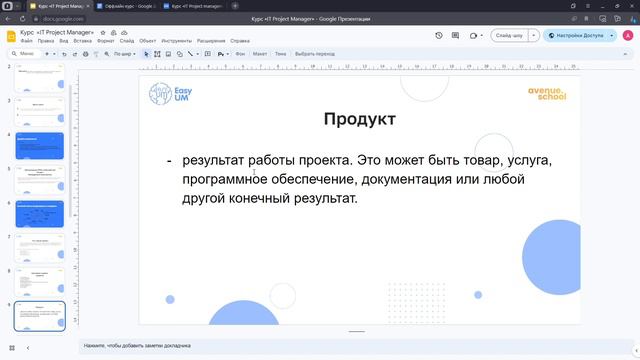Undo the last action
This screenshot has width=640, height=360.
(x=64, y=54)
